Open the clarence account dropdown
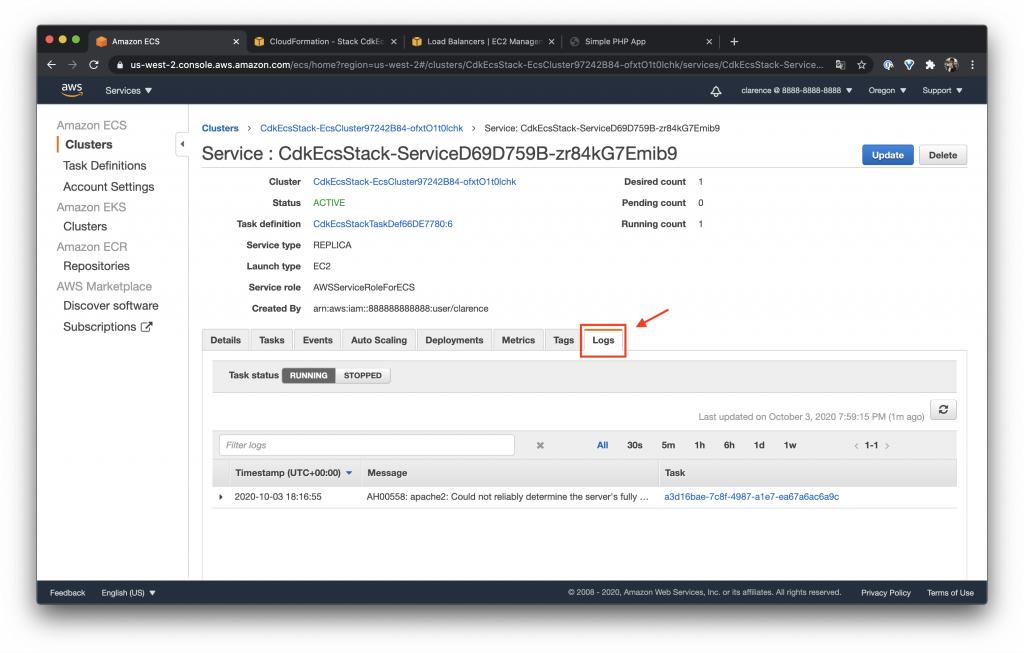 tap(796, 91)
